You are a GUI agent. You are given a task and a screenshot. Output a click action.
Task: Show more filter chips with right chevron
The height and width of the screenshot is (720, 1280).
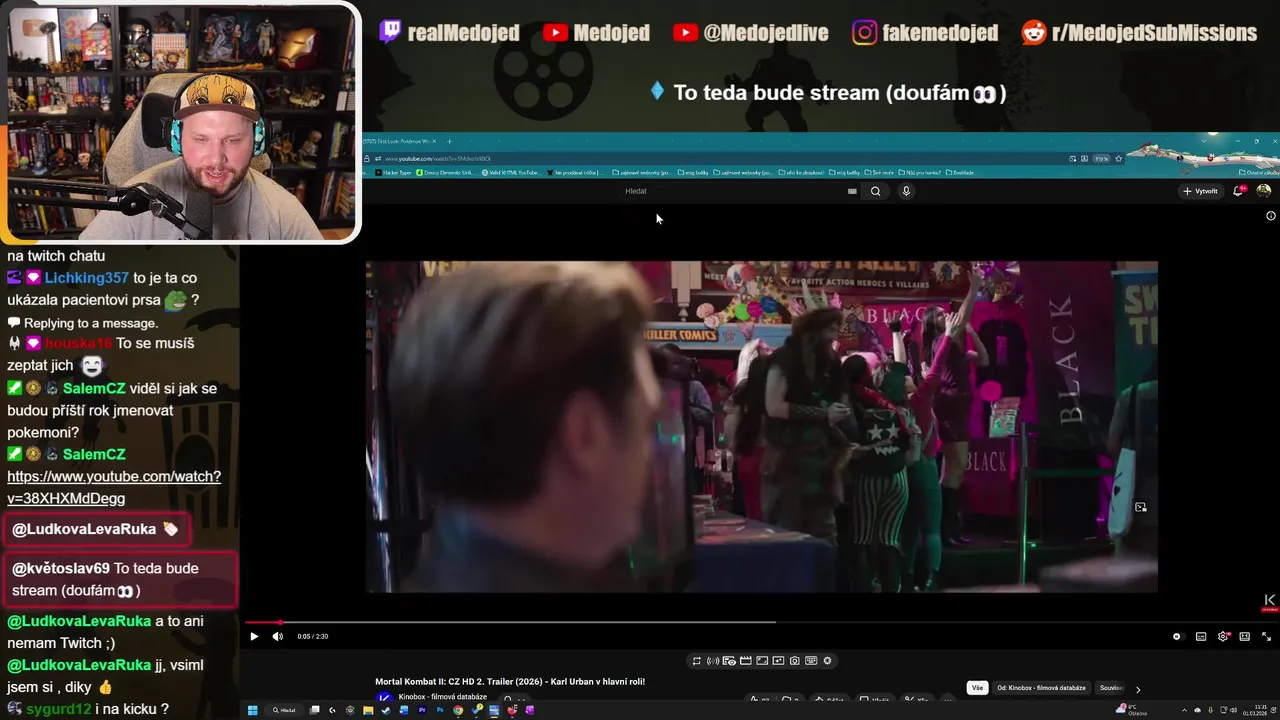pos(1137,689)
